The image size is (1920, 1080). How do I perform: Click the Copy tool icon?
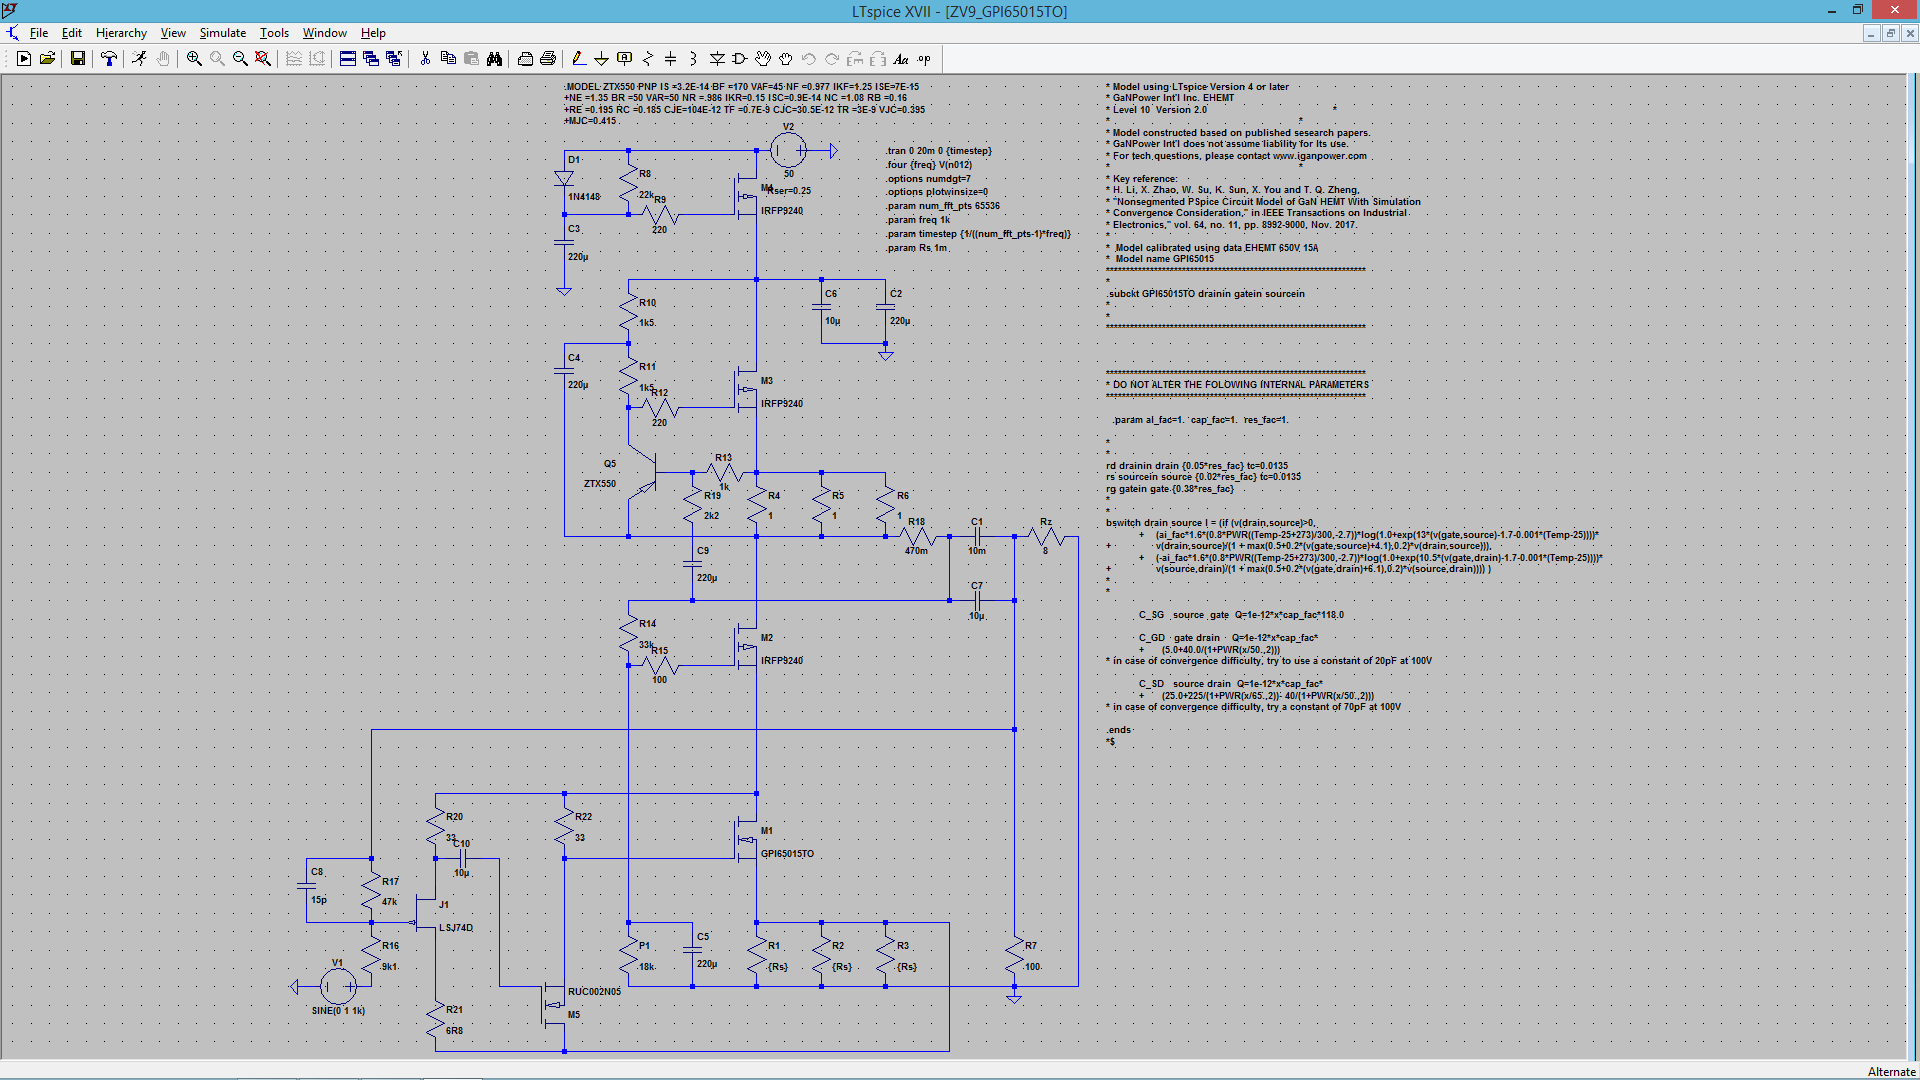(448, 59)
